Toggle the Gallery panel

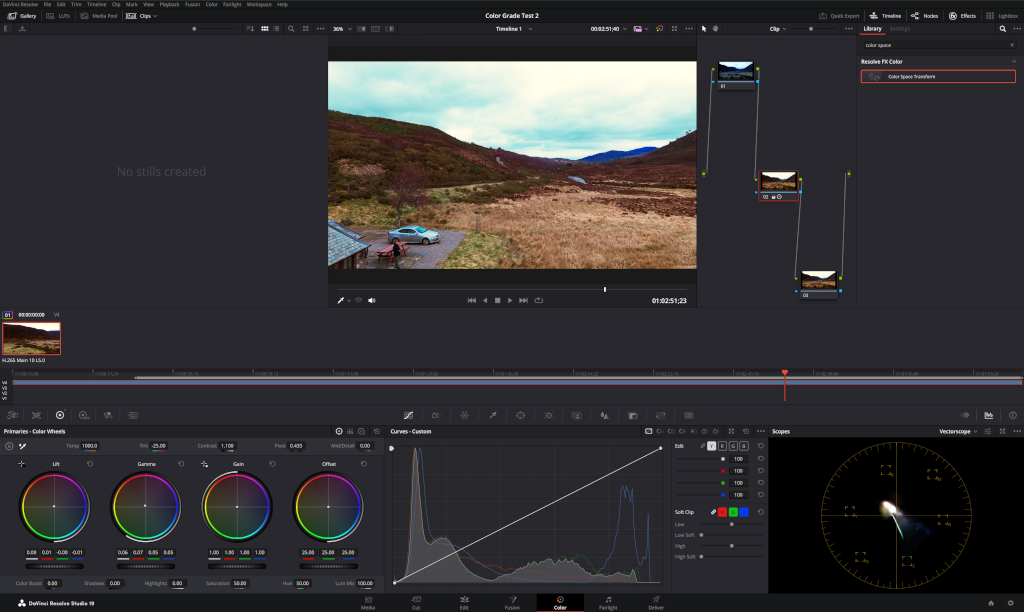22,16
